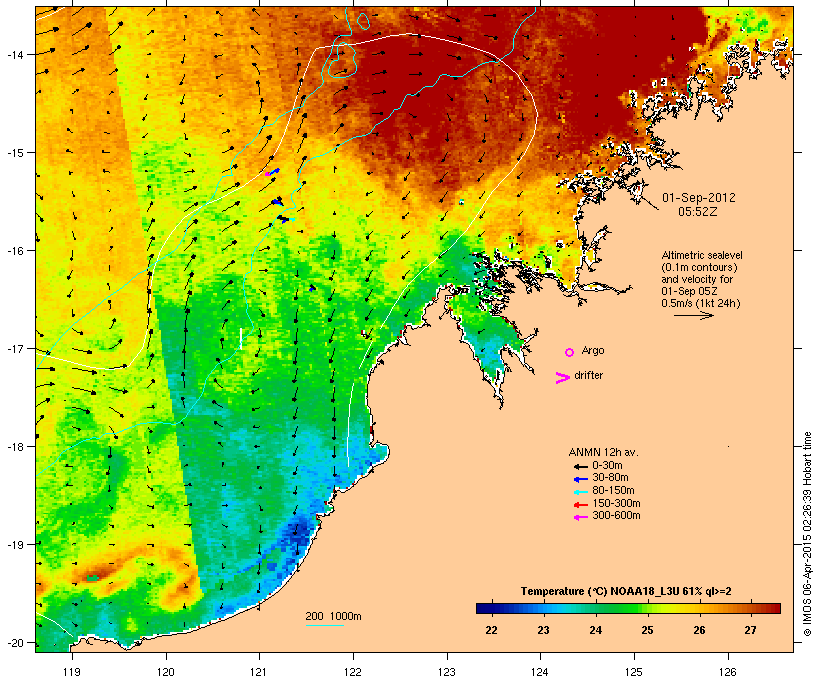Click the latitude axis label -20
The height and width of the screenshot is (680, 820).
point(14,643)
